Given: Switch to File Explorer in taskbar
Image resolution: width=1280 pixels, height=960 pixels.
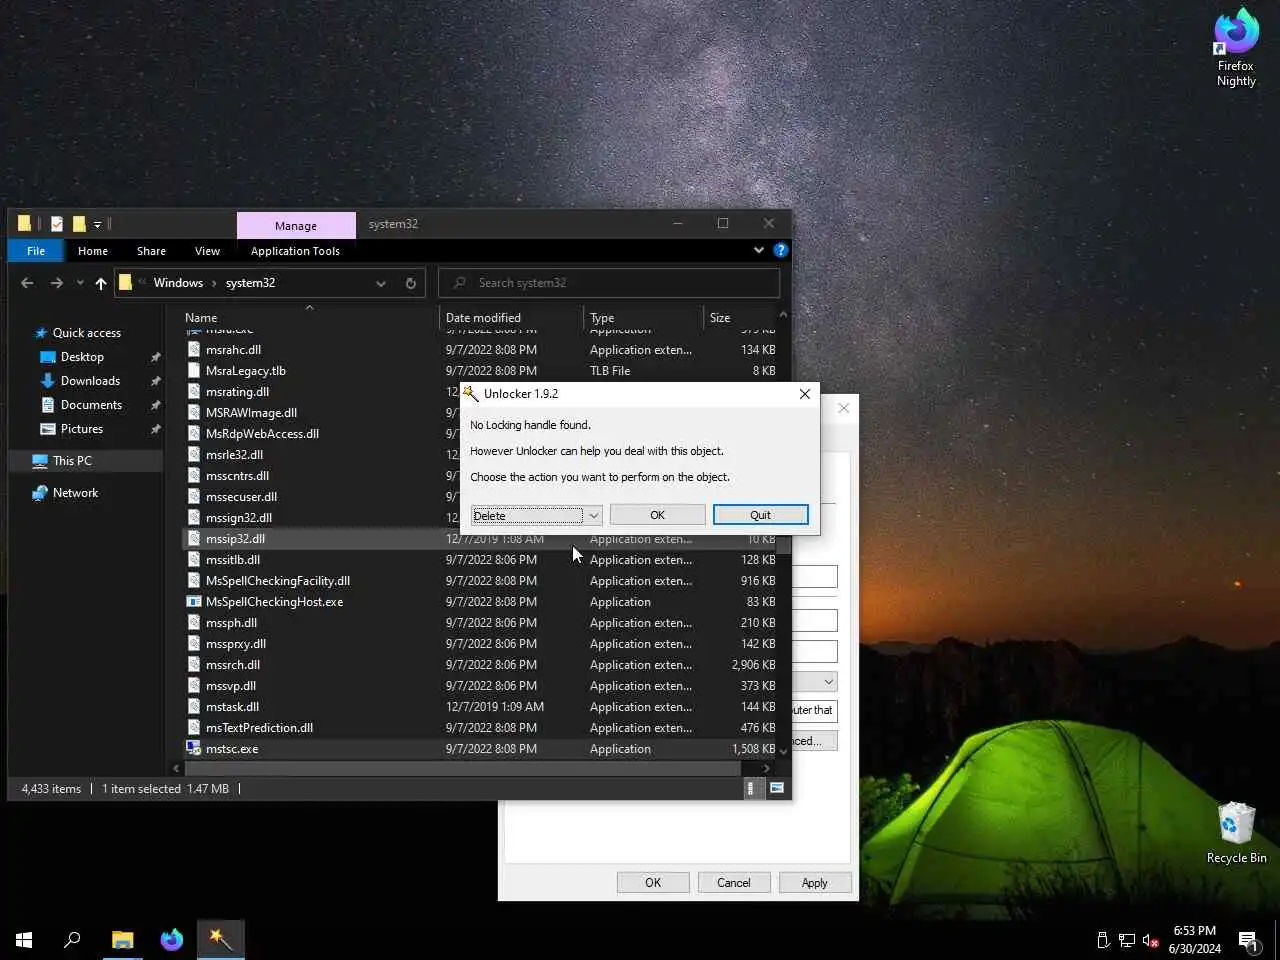Looking at the screenshot, I should pyautogui.click(x=122, y=939).
